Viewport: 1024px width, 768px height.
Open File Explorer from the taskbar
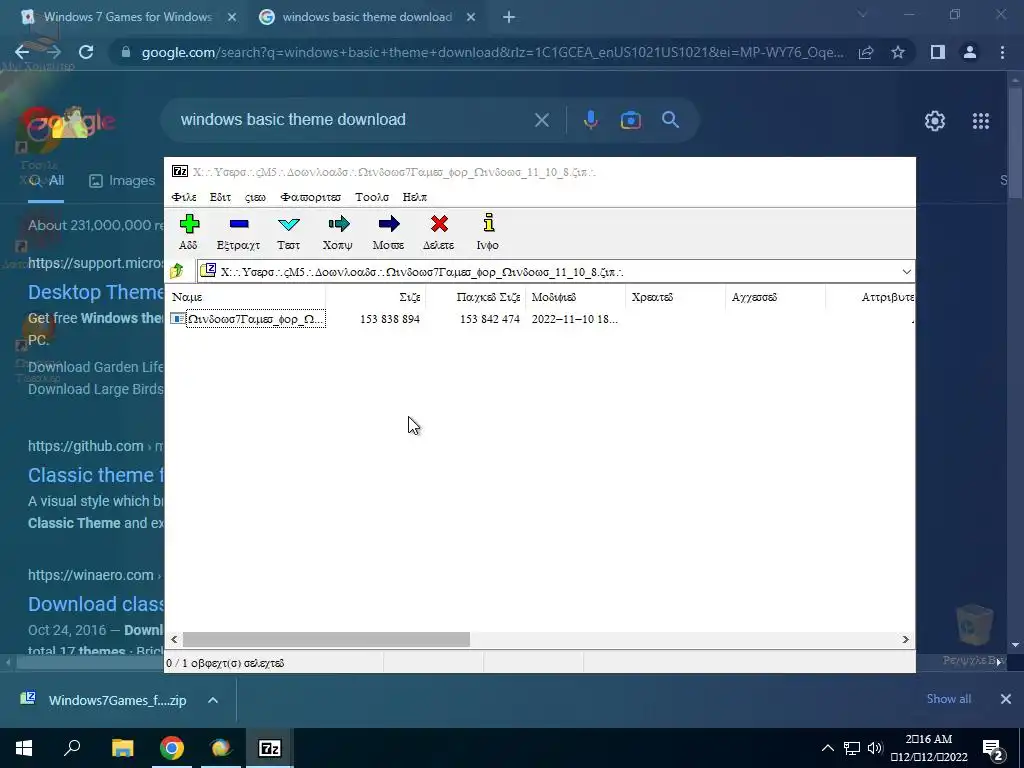click(x=122, y=748)
